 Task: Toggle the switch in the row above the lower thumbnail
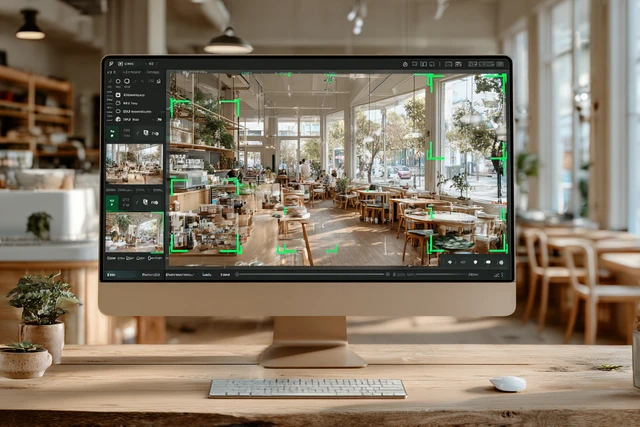tap(154, 202)
